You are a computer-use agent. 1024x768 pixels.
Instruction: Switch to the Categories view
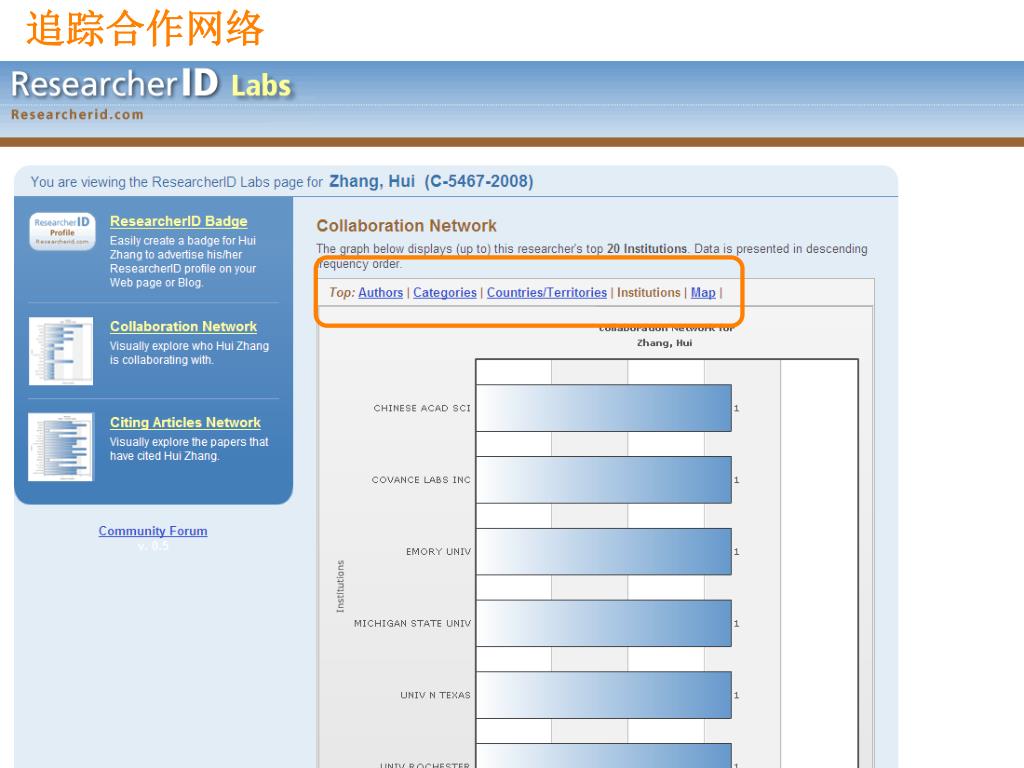[x=445, y=293]
